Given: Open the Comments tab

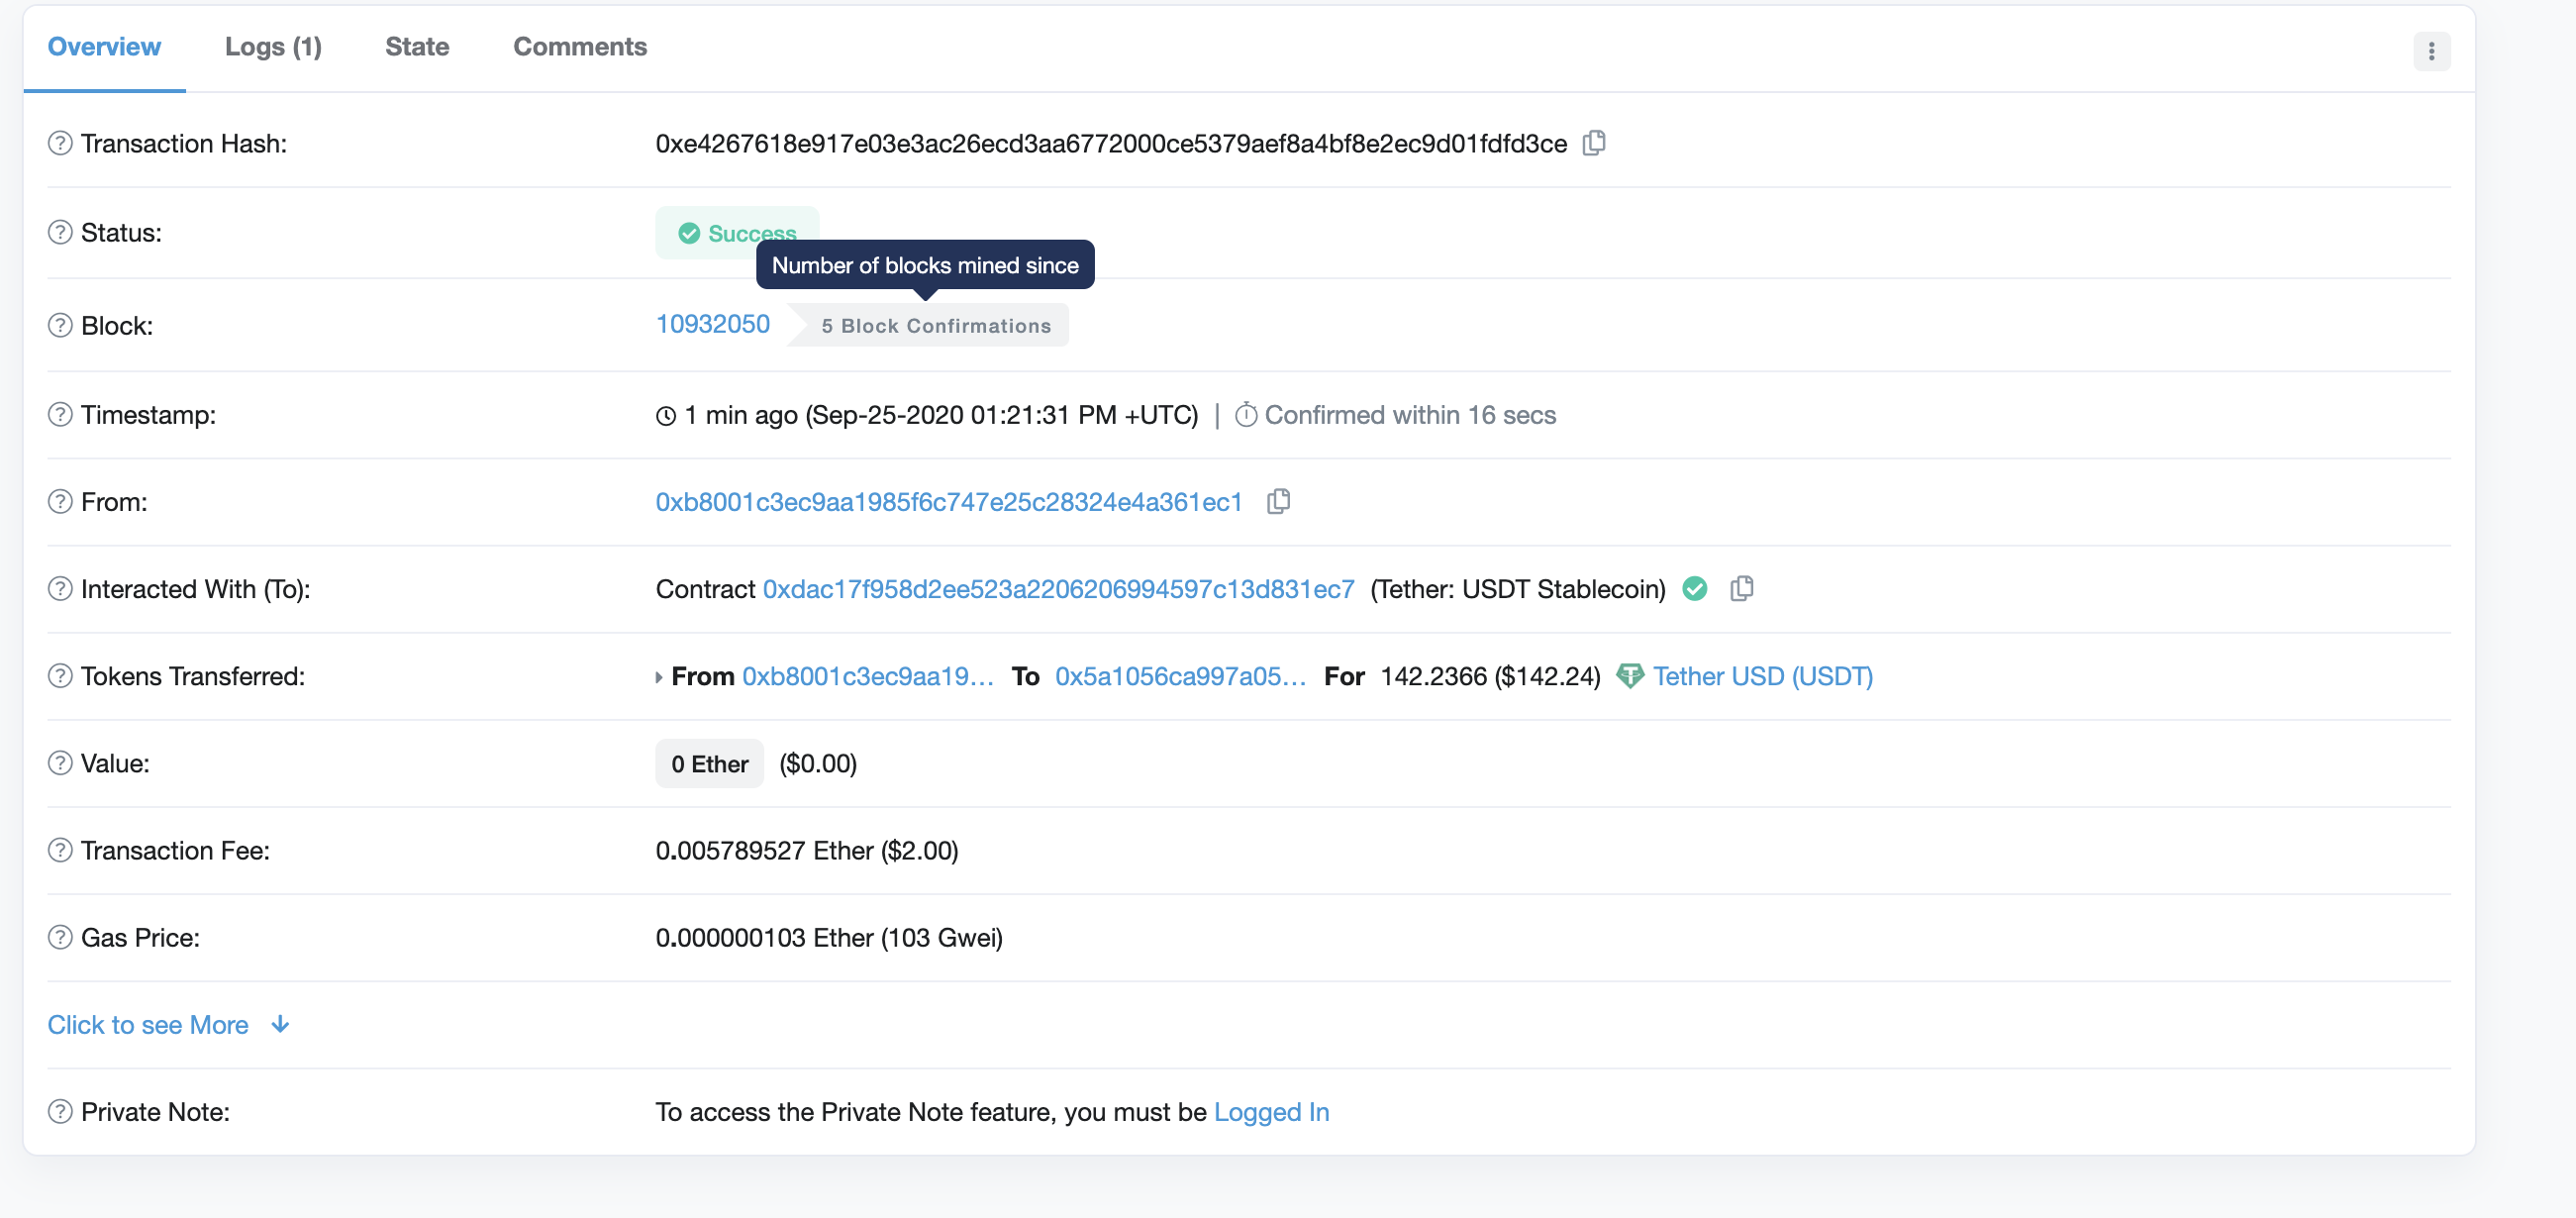Looking at the screenshot, I should (580, 47).
